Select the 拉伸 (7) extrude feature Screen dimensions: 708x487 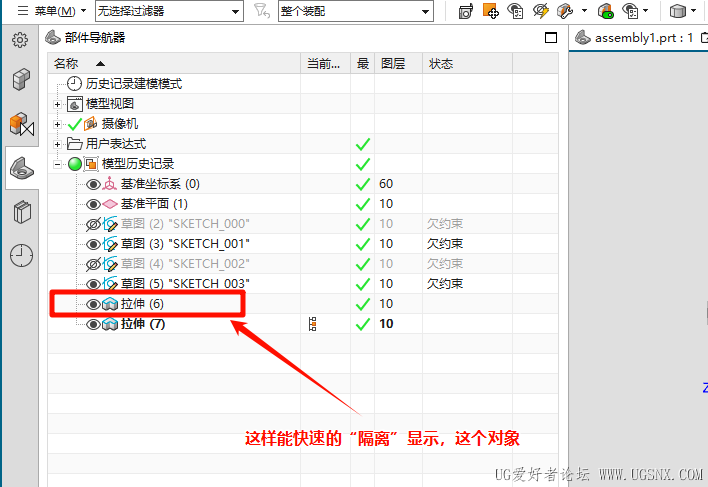[143, 324]
